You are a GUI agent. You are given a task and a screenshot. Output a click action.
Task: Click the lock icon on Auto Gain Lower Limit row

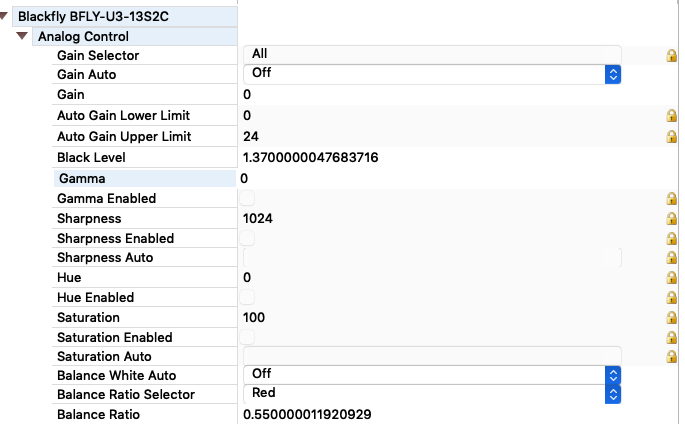tap(671, 116)
